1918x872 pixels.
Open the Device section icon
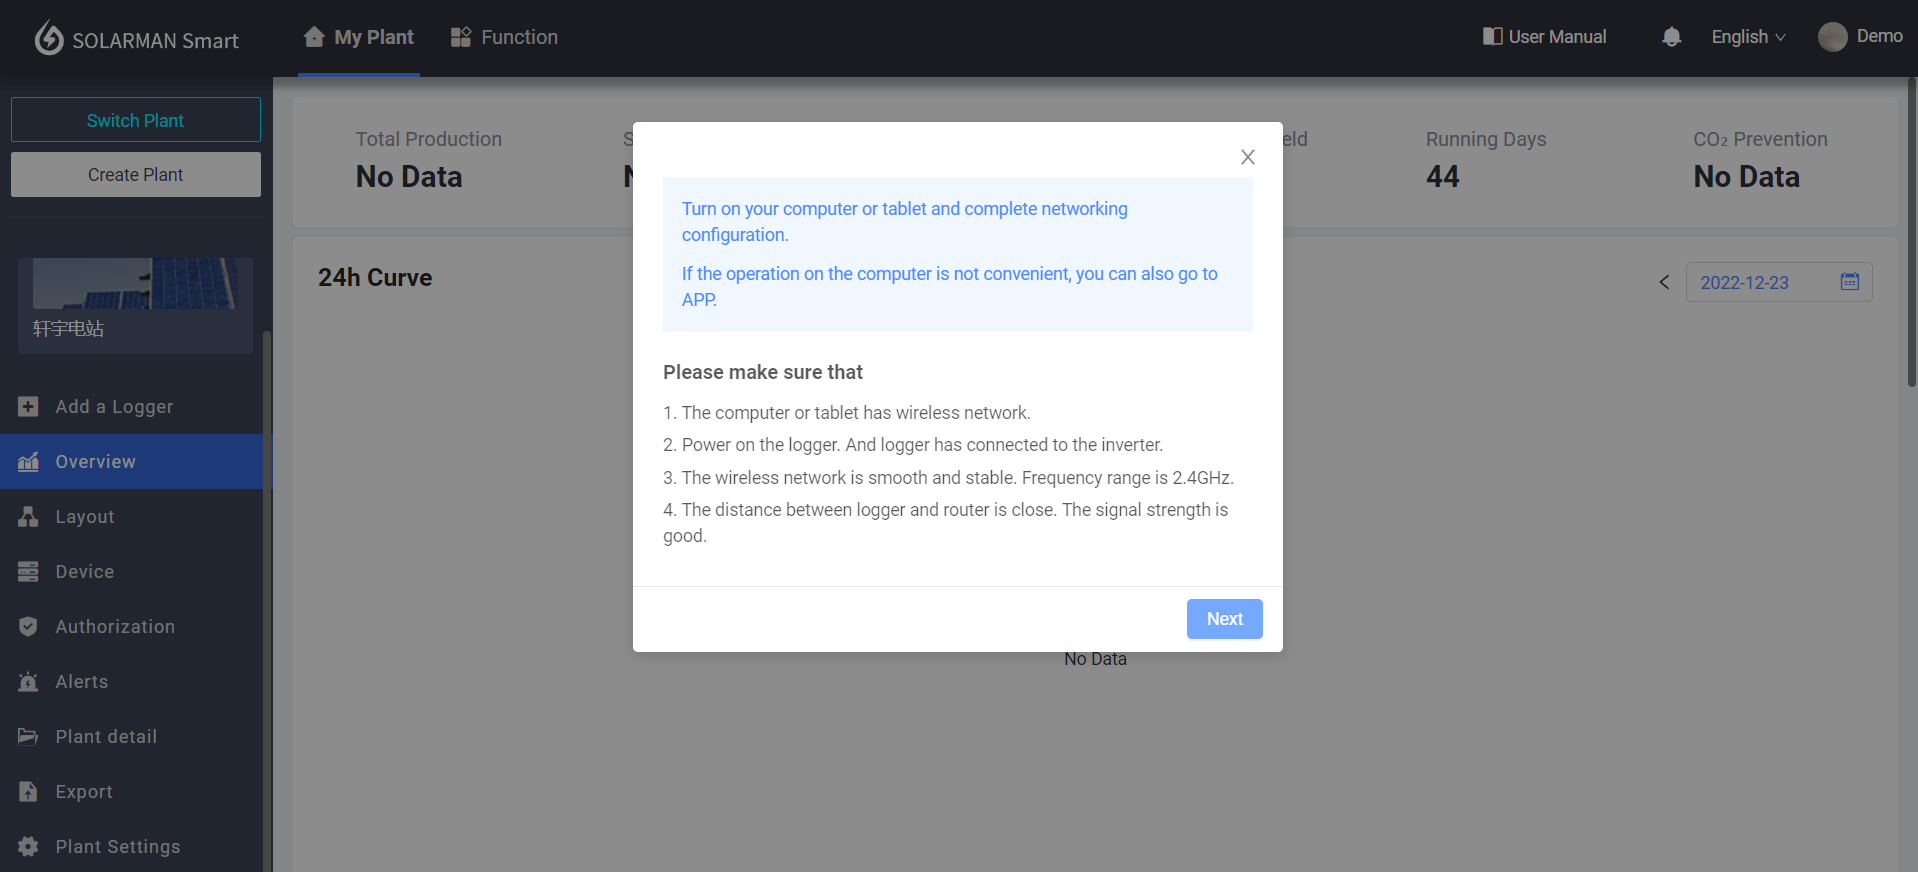click(28, 572)
